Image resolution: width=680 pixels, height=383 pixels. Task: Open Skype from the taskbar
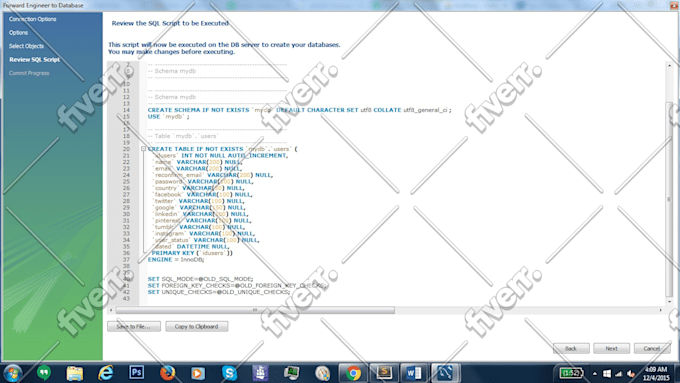tap(229, 373)
